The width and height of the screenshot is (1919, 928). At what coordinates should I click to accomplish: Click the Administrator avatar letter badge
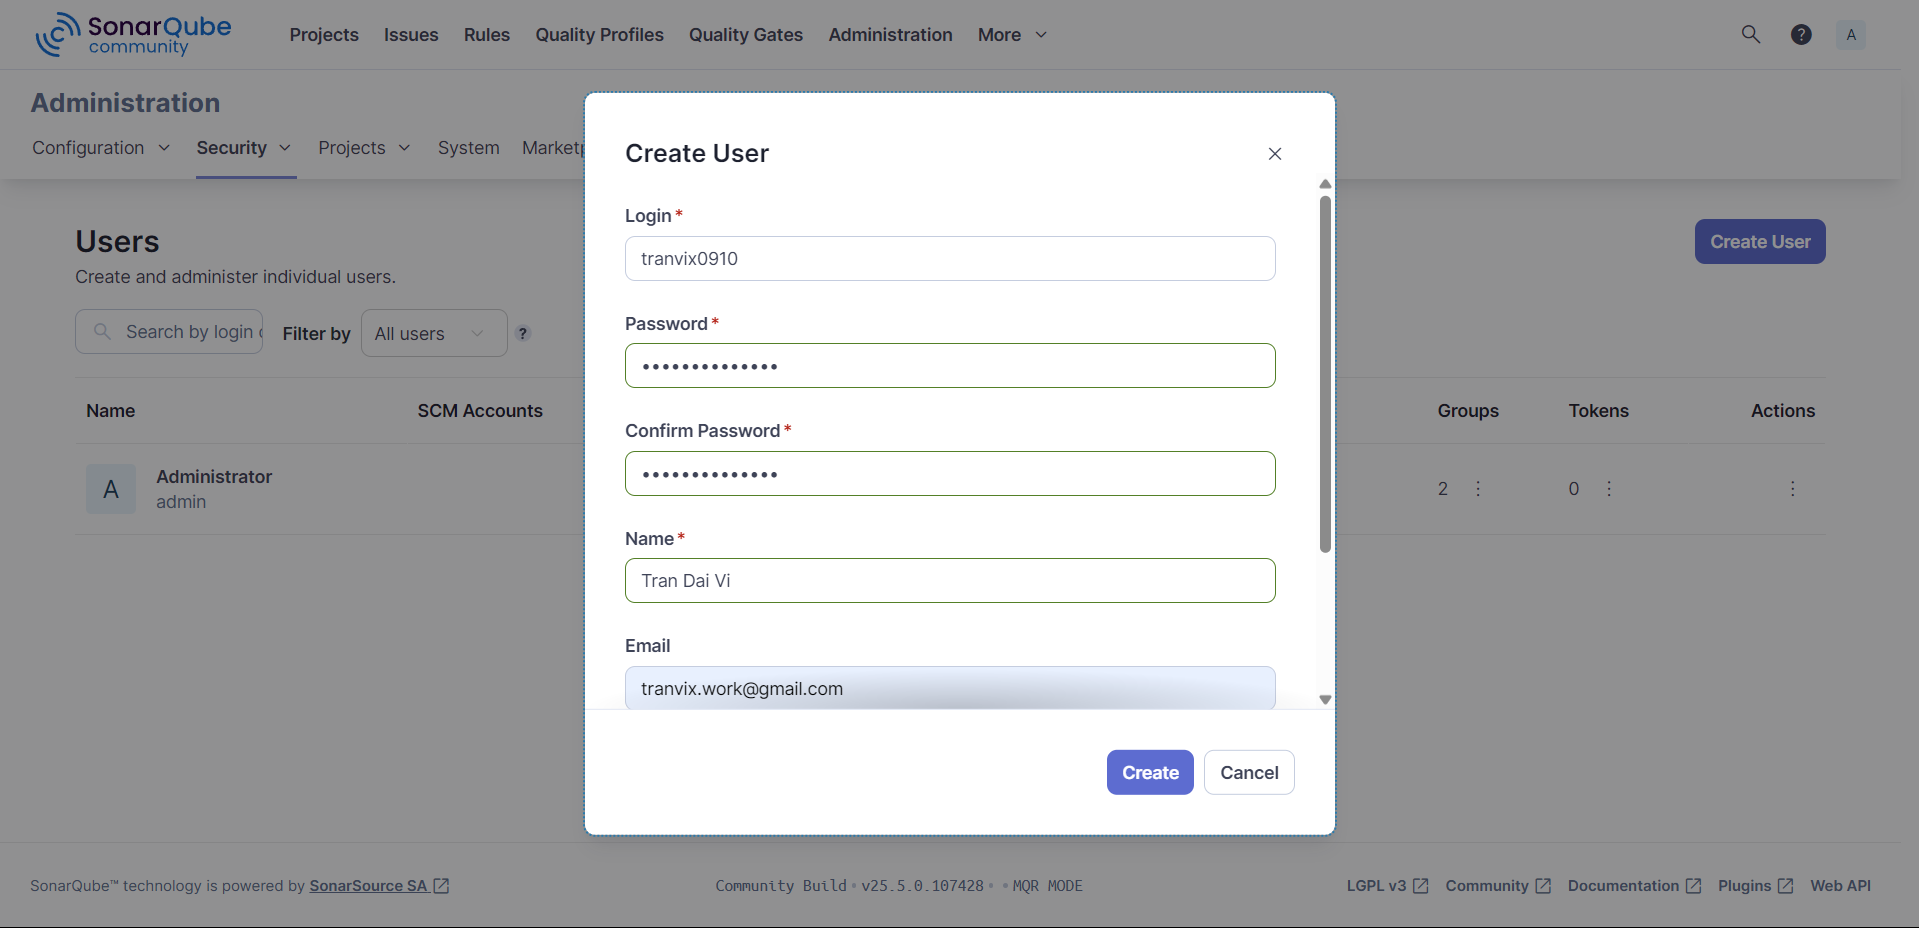pyautogui.click(x=110, y=489)
